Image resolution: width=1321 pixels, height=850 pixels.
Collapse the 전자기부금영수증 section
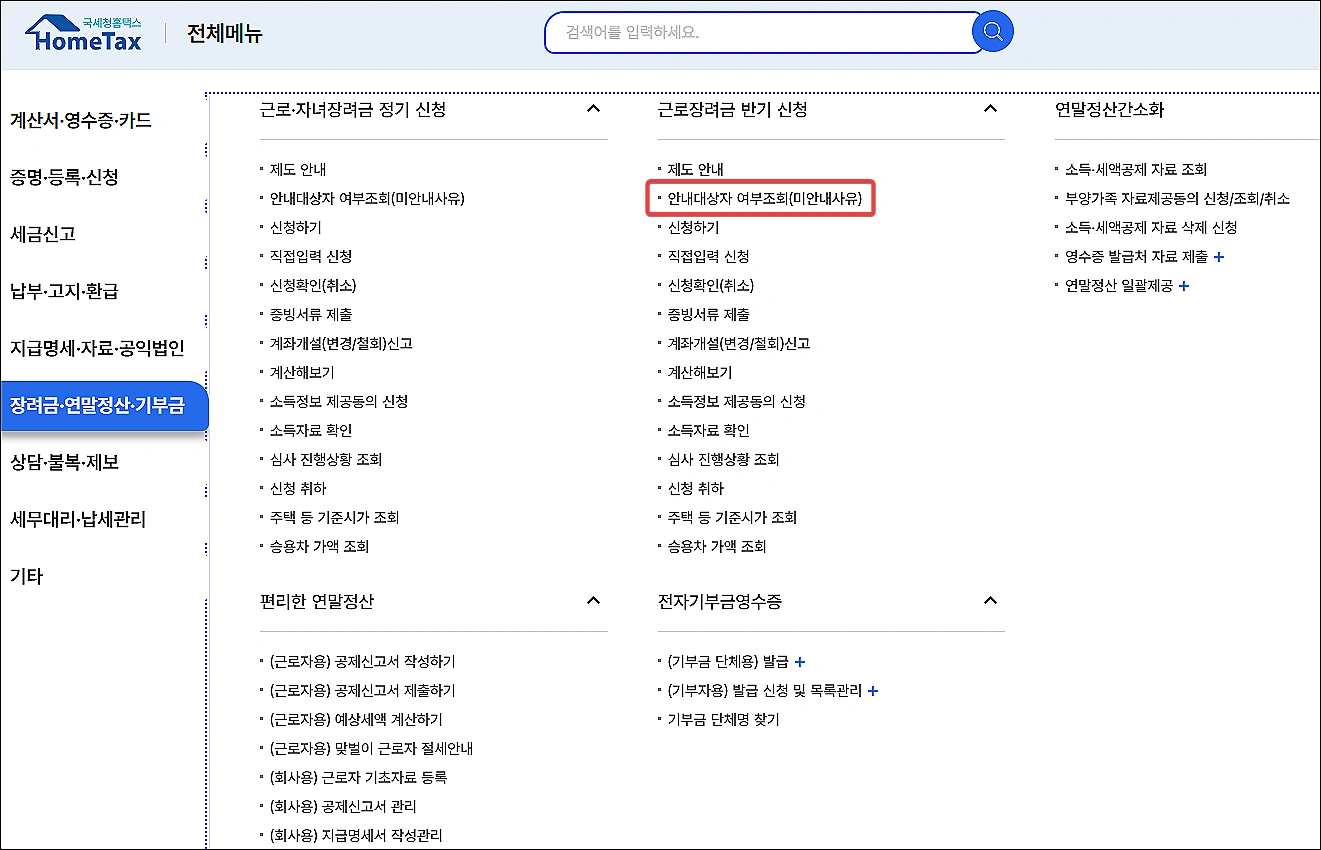click(990, 600)
